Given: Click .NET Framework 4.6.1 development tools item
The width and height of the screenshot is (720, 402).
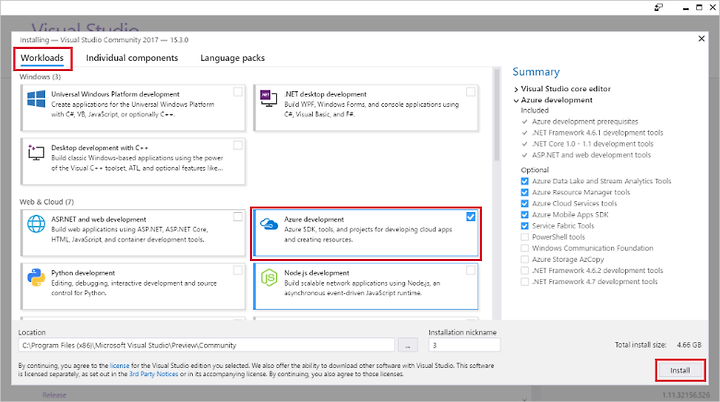Looking at the screenshot, I should (x=597, y=133).
